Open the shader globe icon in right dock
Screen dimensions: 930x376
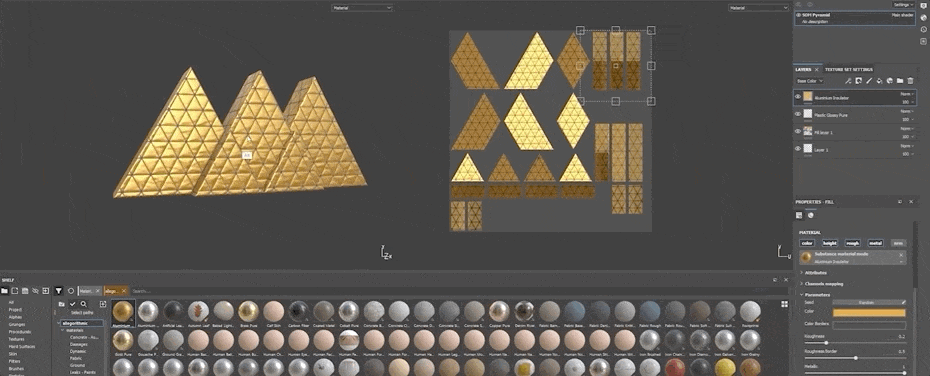[x=923, y=17]
